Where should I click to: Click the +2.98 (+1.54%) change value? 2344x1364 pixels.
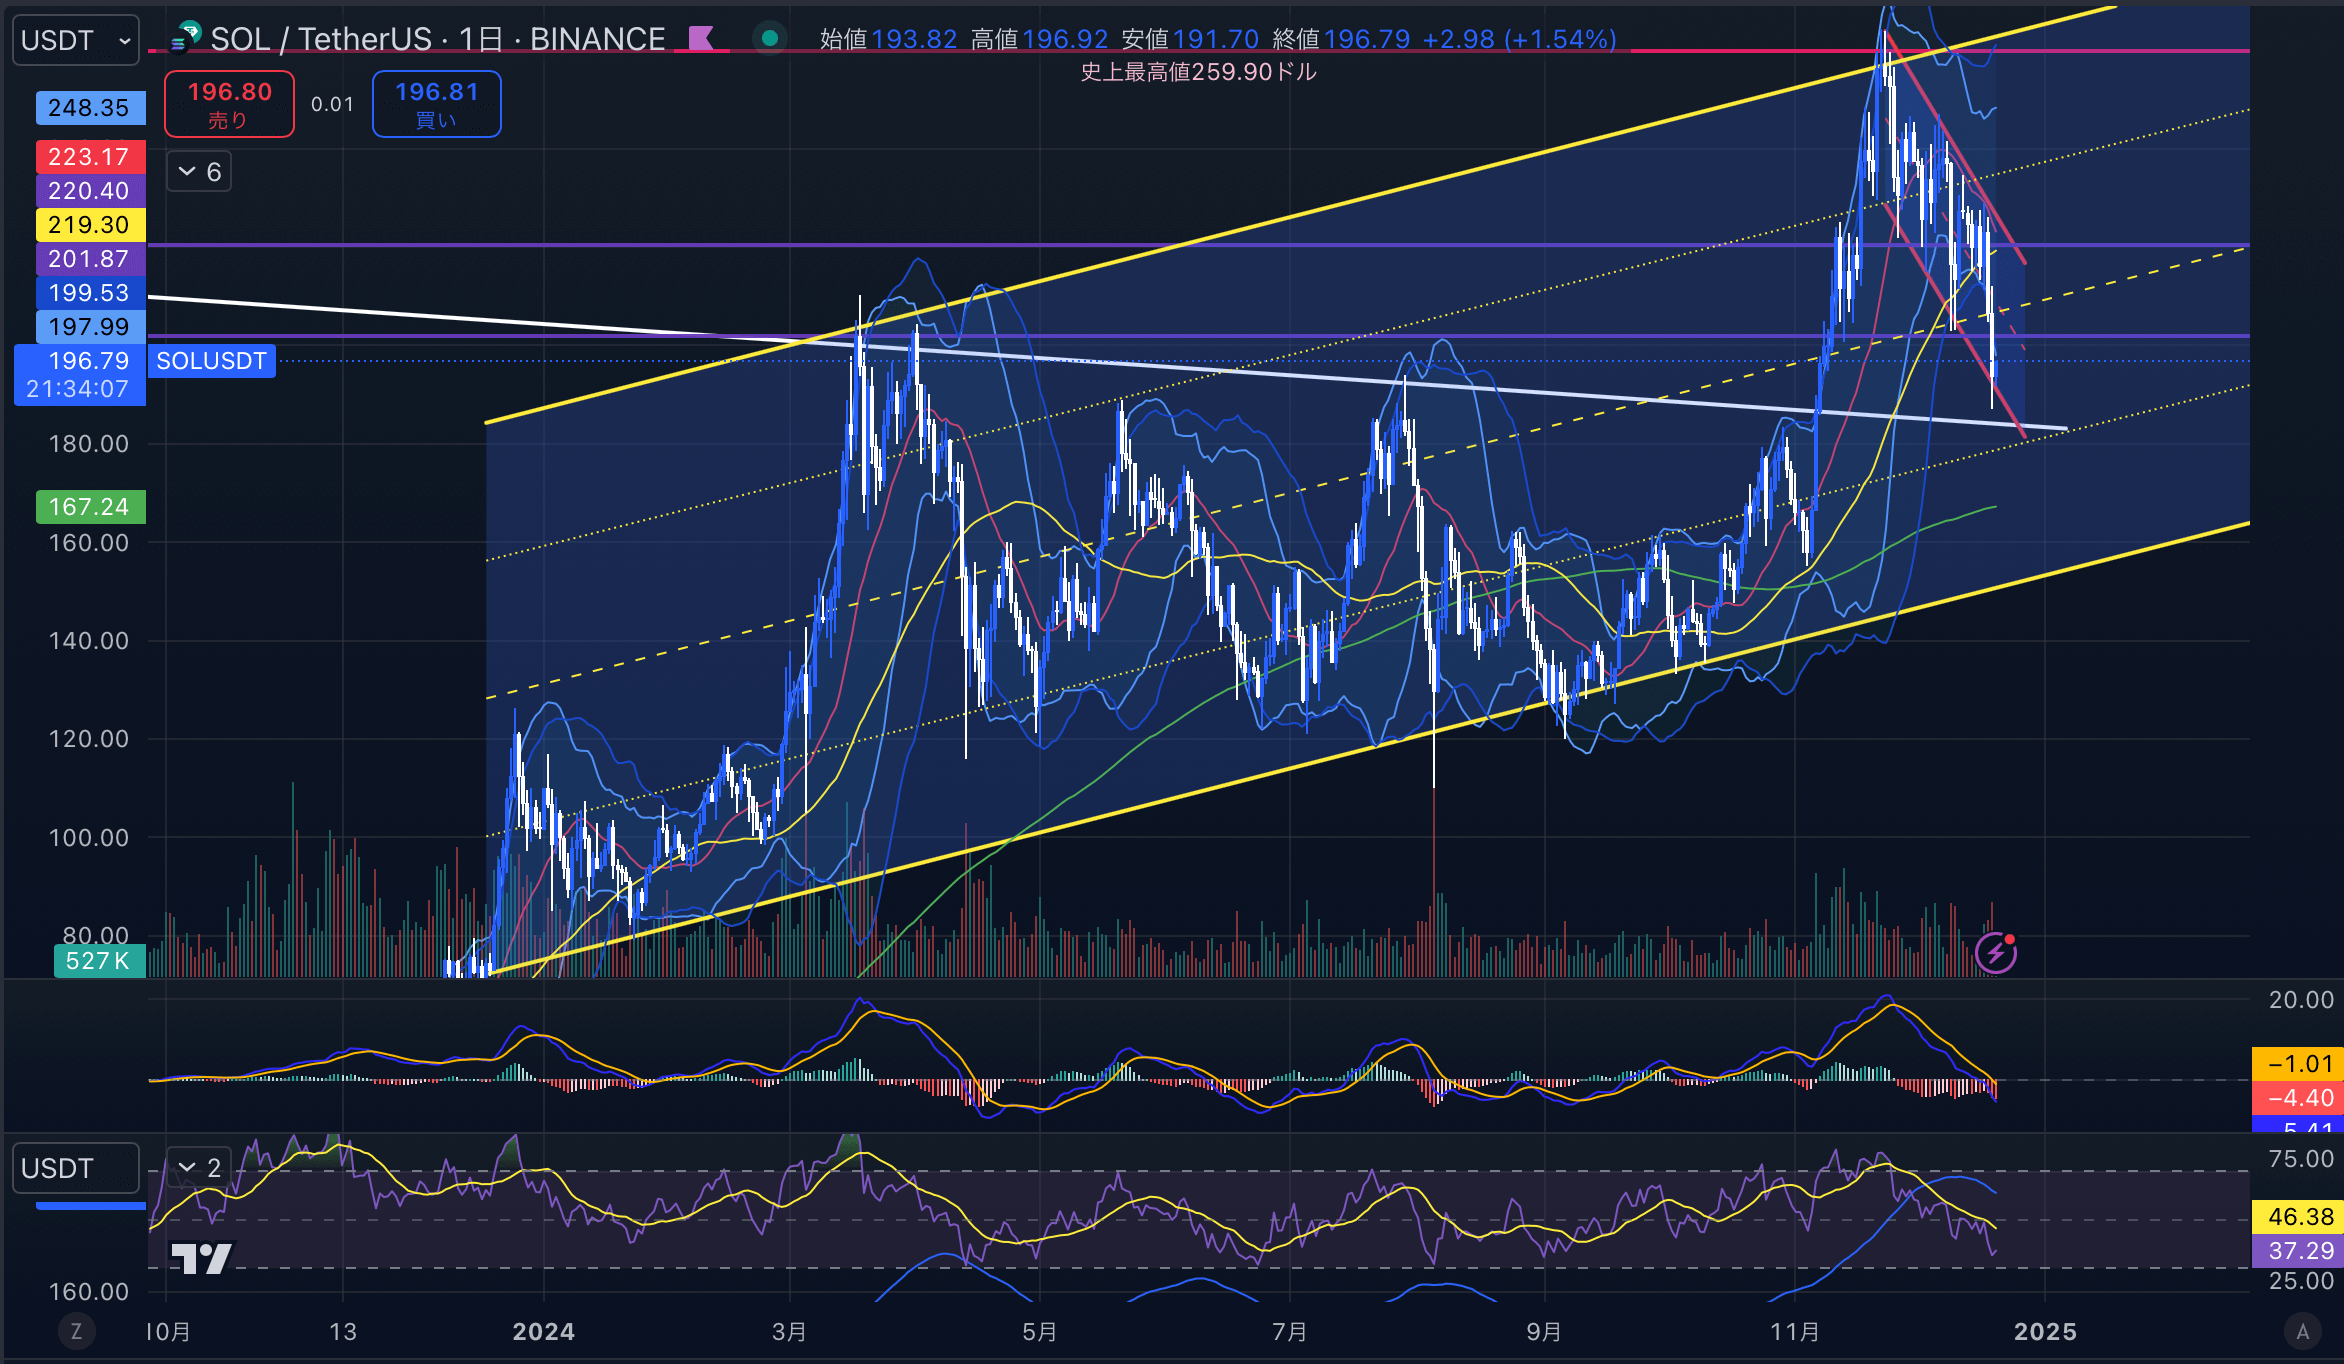tap(1519, 39)
